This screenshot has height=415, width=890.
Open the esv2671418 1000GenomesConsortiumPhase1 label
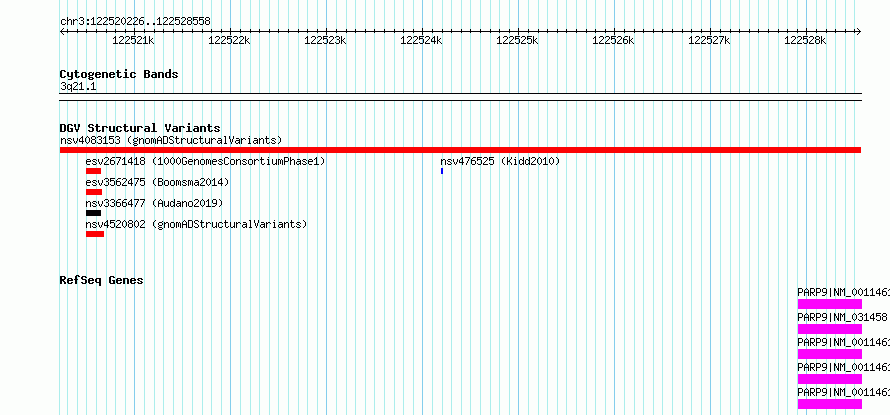coord(205,161)
